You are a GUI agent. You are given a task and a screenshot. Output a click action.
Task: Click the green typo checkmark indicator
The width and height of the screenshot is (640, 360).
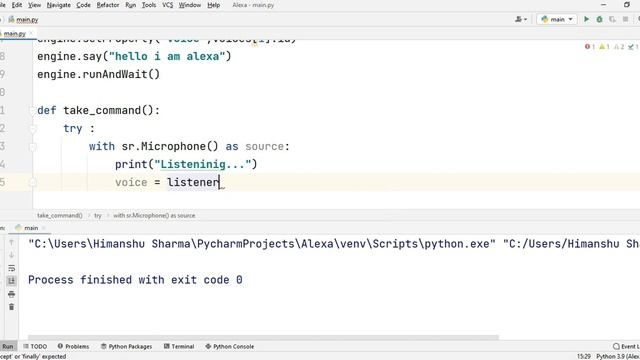coord(633,47)
